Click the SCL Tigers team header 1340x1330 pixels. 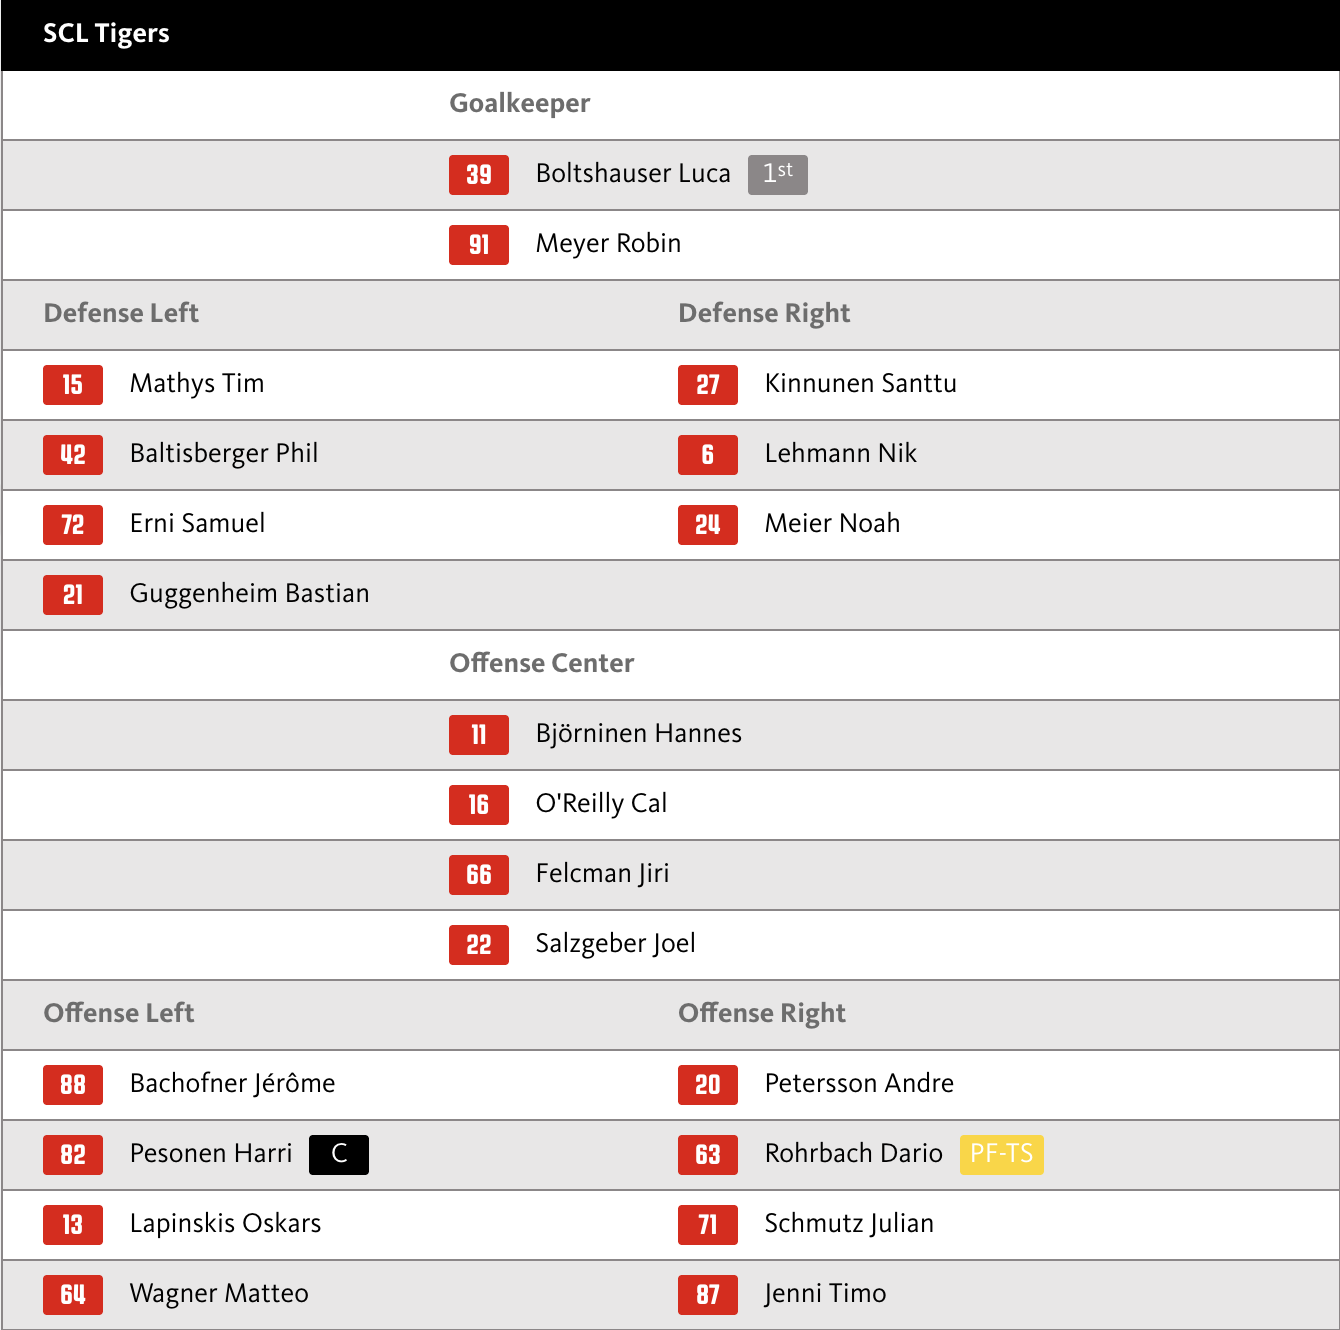pyautogui.click(x=106, y=34)
